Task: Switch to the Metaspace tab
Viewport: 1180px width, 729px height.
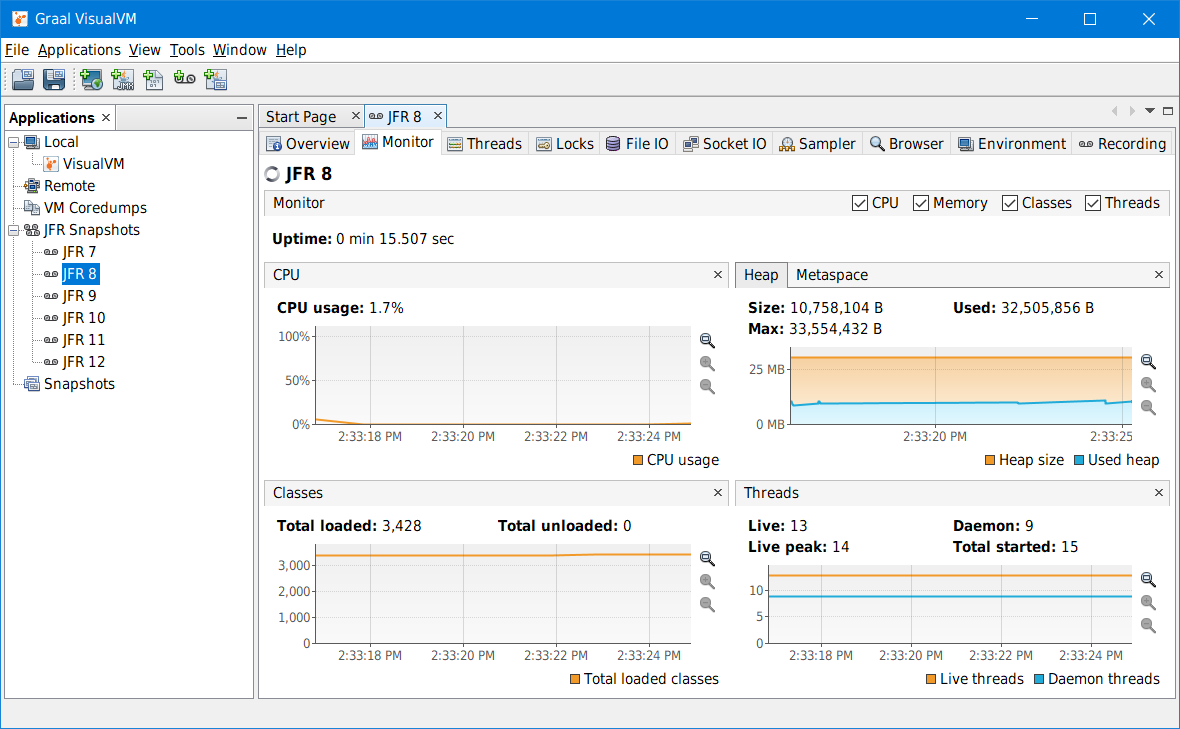Action: click(x=831, y=275)
